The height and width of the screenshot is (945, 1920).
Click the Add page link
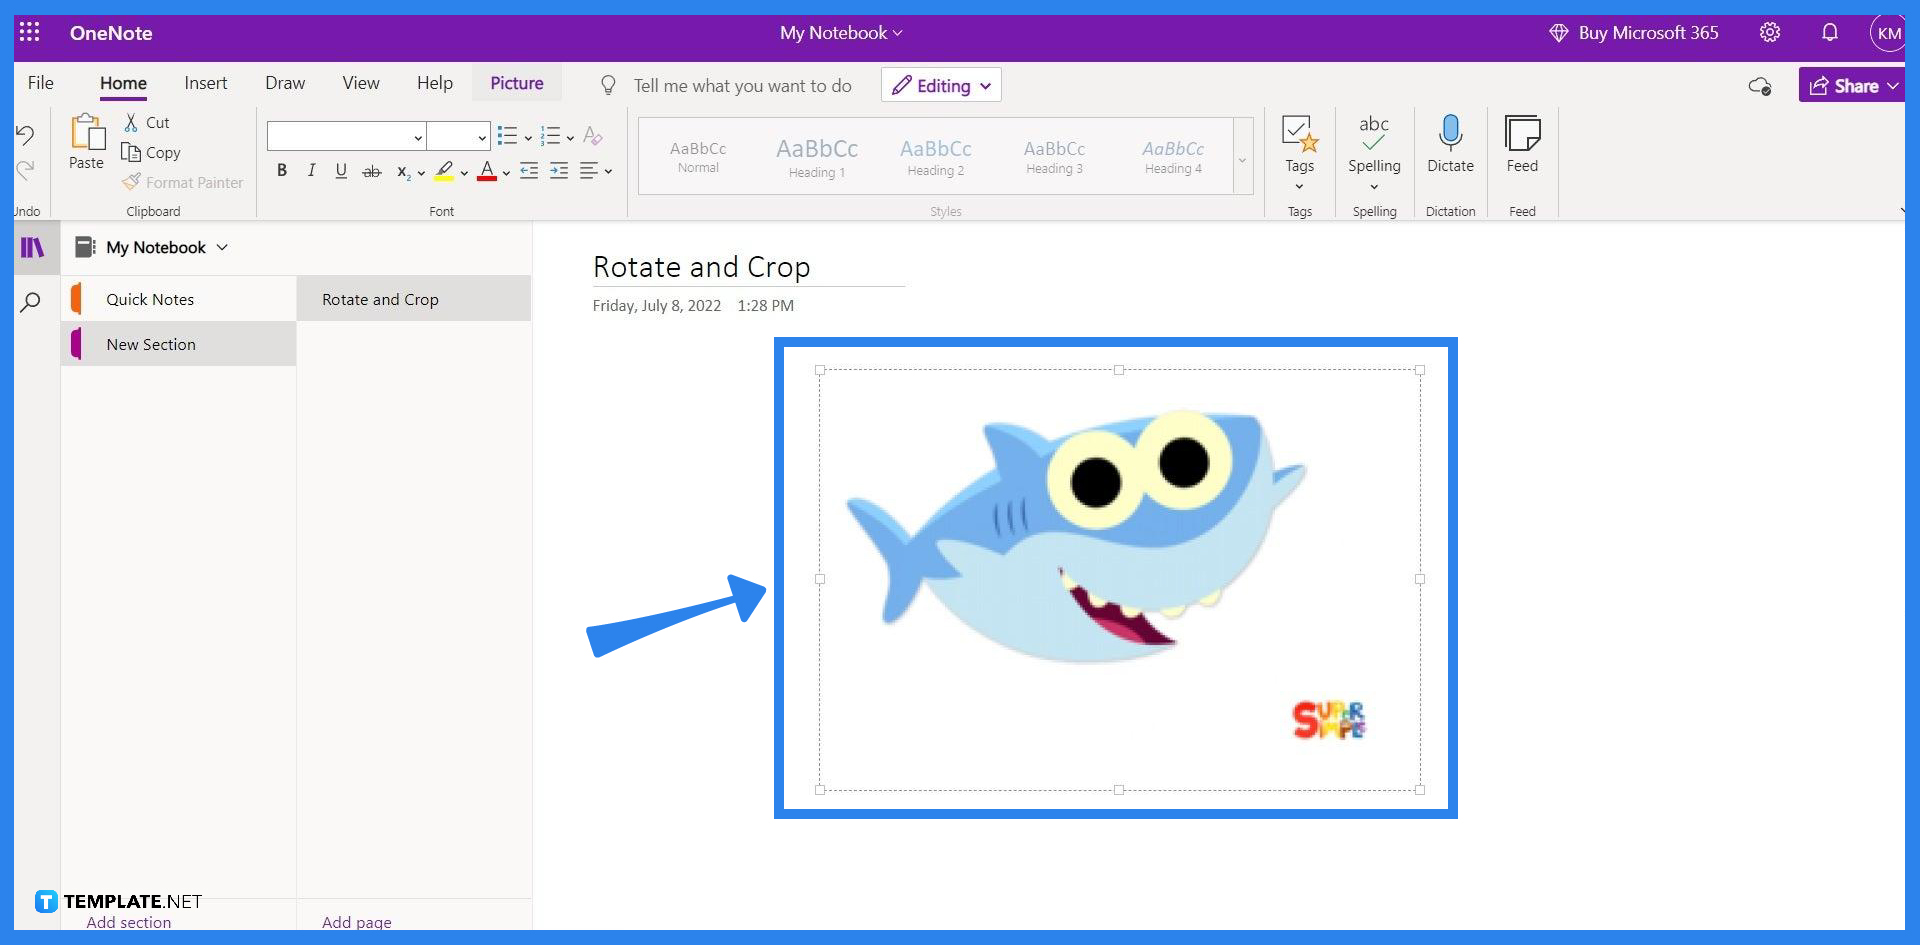click(356, 922)
